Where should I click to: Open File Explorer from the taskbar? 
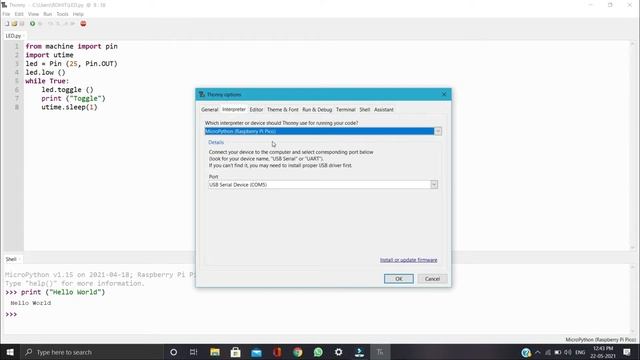tap(215, 352)
